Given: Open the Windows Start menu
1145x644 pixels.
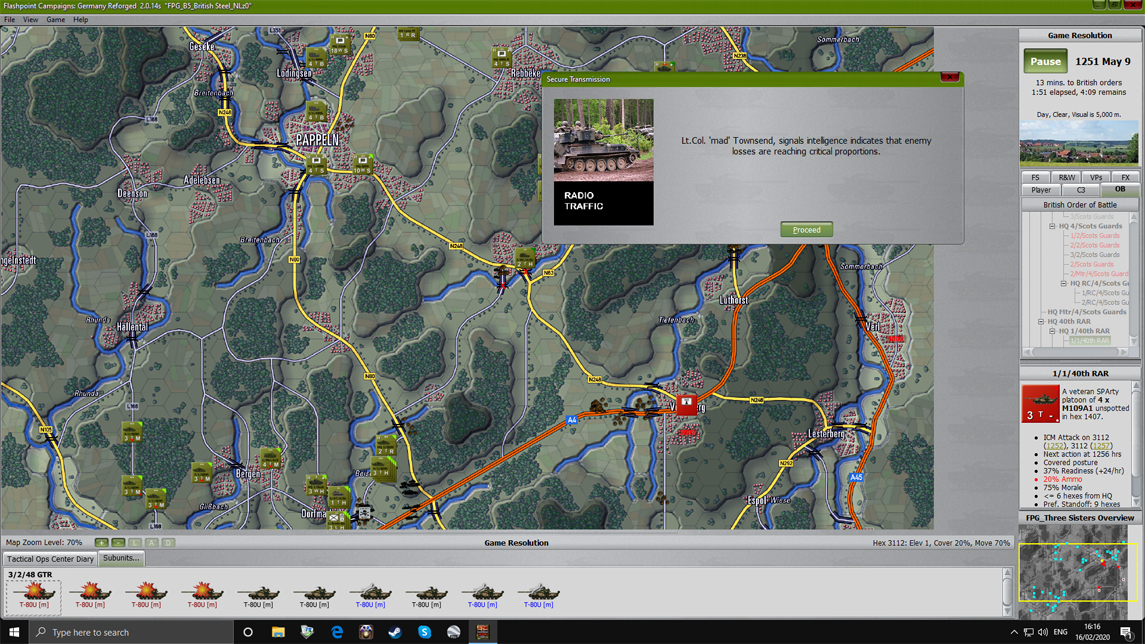Looking at the screenshot, I should click(14, 632).
